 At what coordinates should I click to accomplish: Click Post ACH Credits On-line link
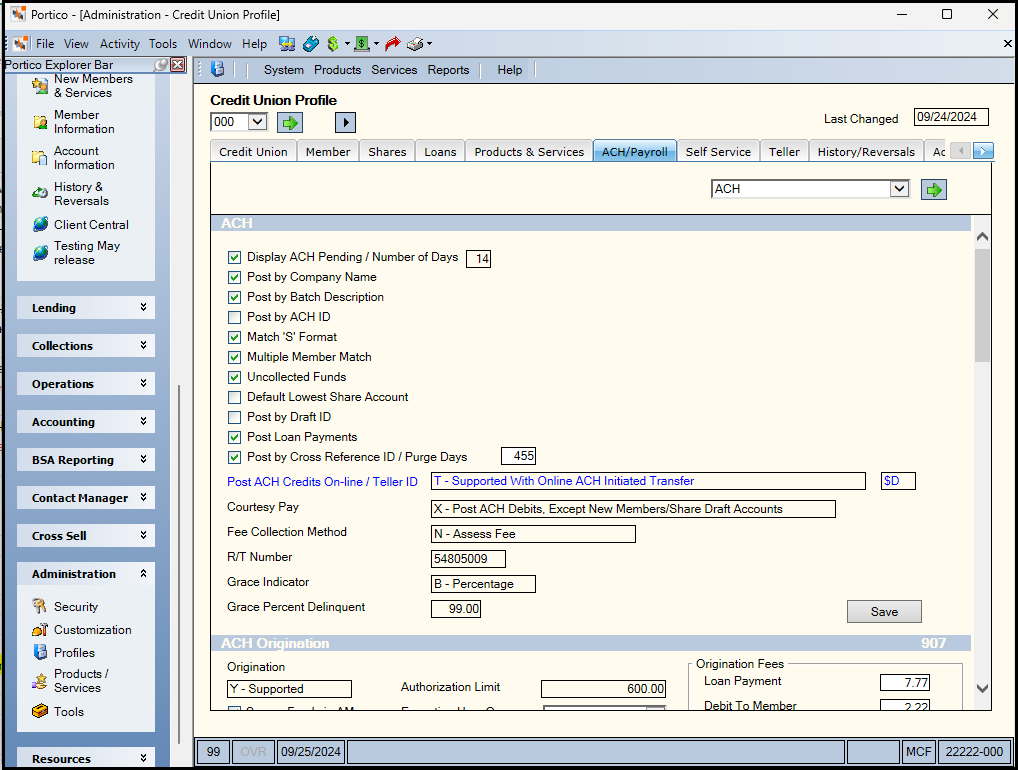coord(322,482)
